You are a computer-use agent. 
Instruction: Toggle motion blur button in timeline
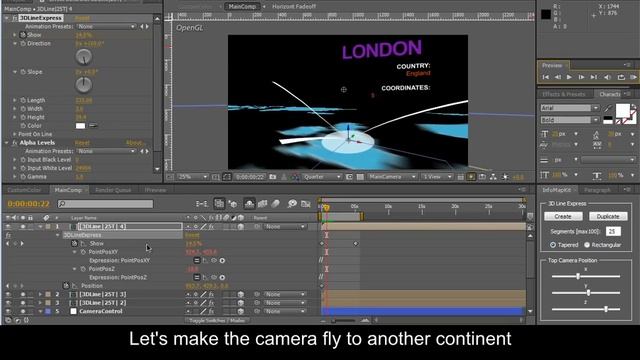(276, 203)
